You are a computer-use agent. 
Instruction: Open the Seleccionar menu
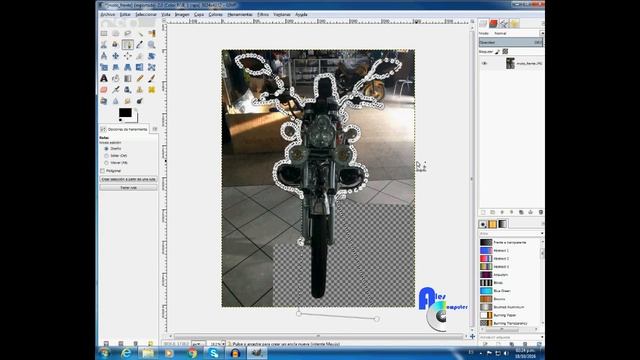tap(146, 14)
